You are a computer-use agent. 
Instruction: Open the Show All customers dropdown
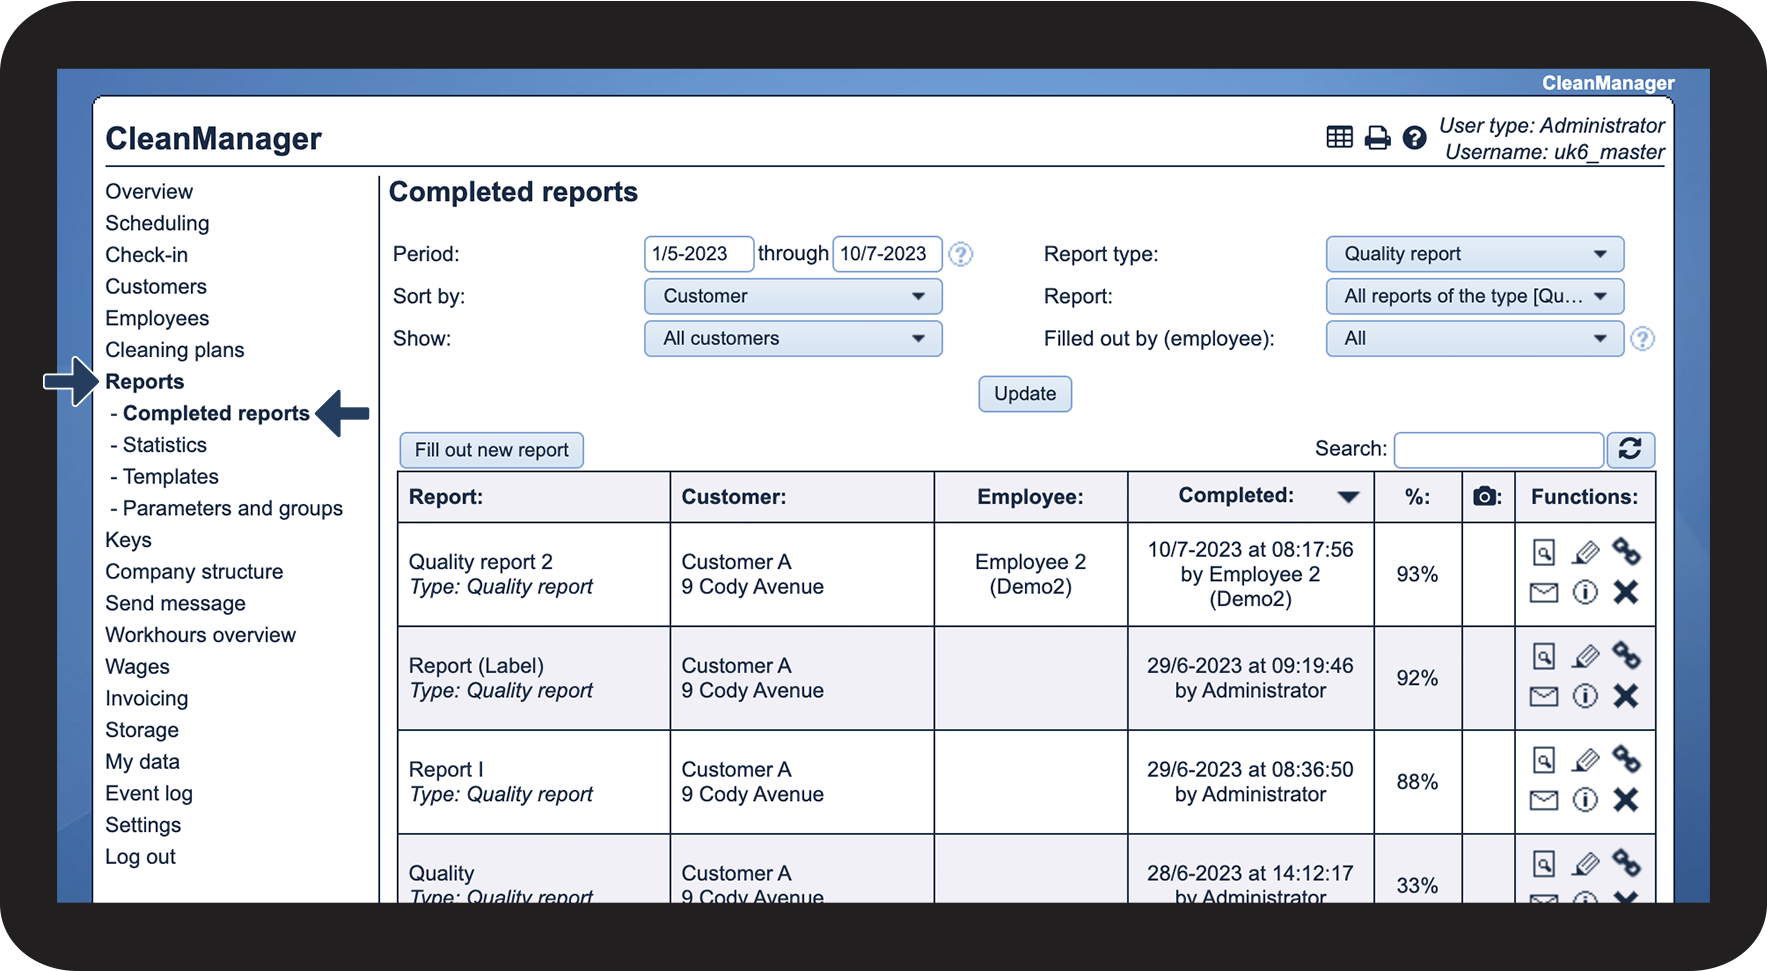[793, 338]
